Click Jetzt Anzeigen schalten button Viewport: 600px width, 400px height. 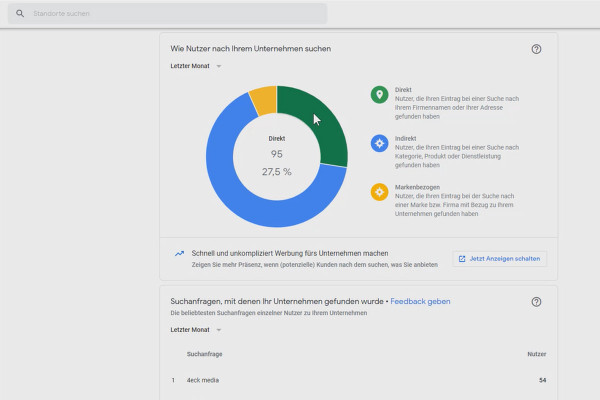499,259
